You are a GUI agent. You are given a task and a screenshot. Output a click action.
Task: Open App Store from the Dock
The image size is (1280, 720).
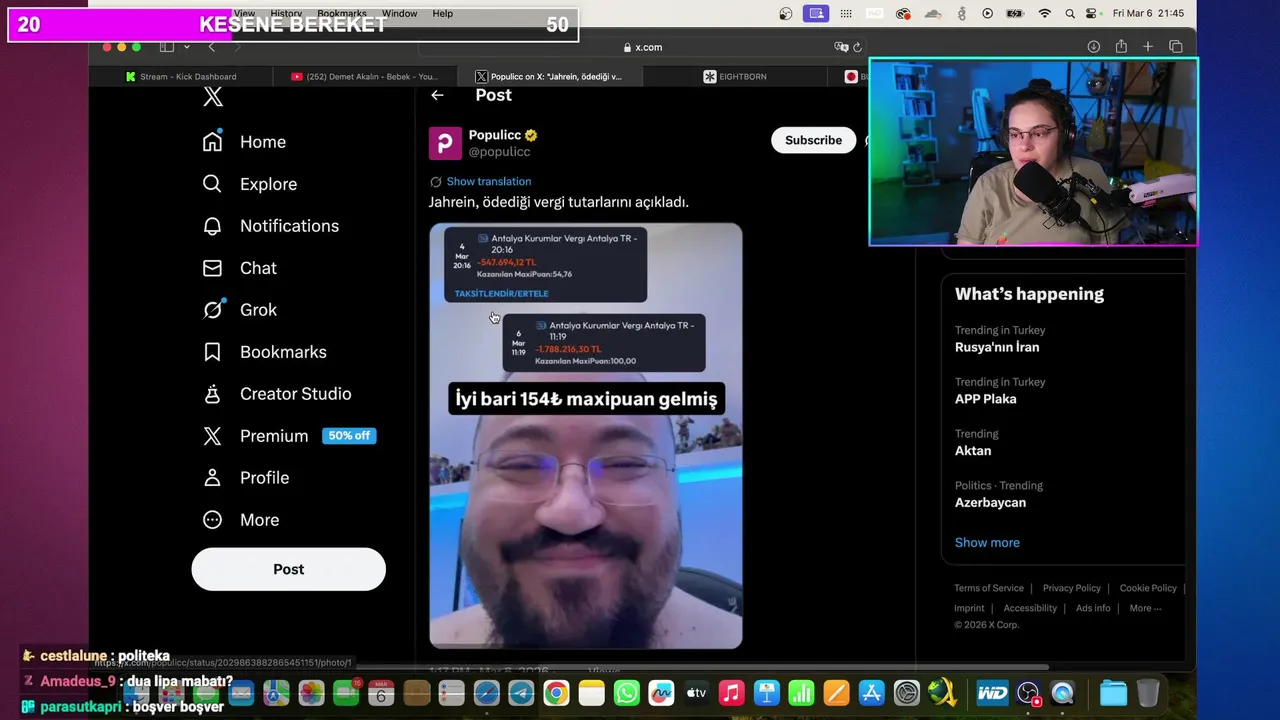[871, 693]
